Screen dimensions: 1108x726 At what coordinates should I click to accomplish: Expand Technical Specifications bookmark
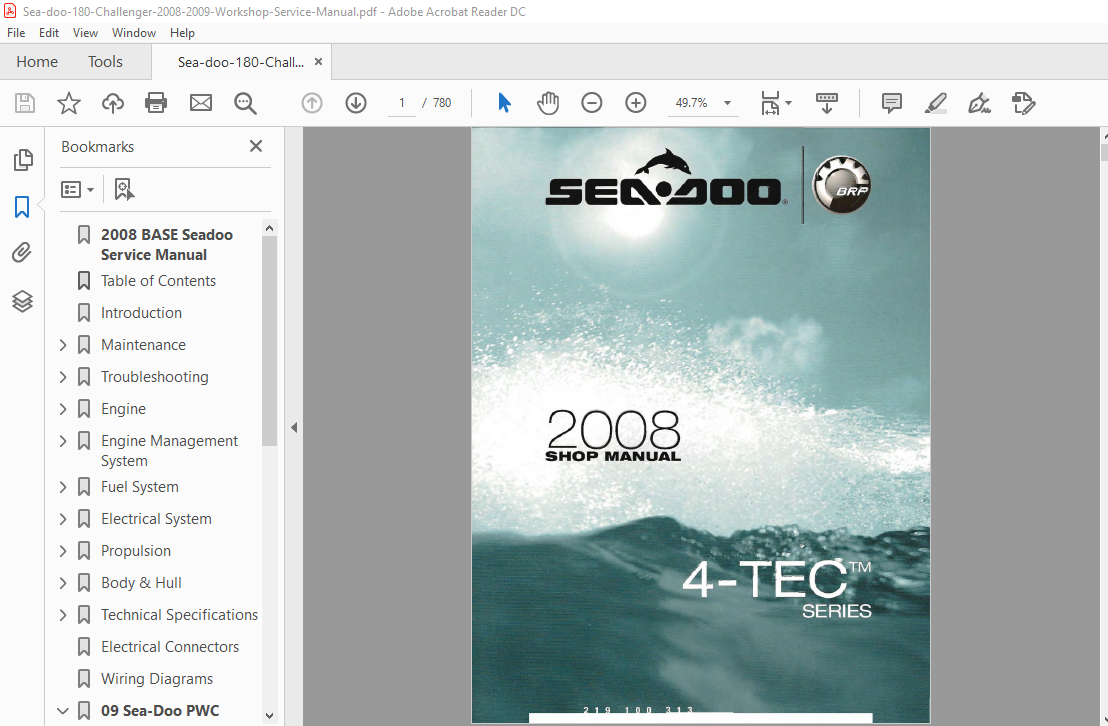(63, 615)
